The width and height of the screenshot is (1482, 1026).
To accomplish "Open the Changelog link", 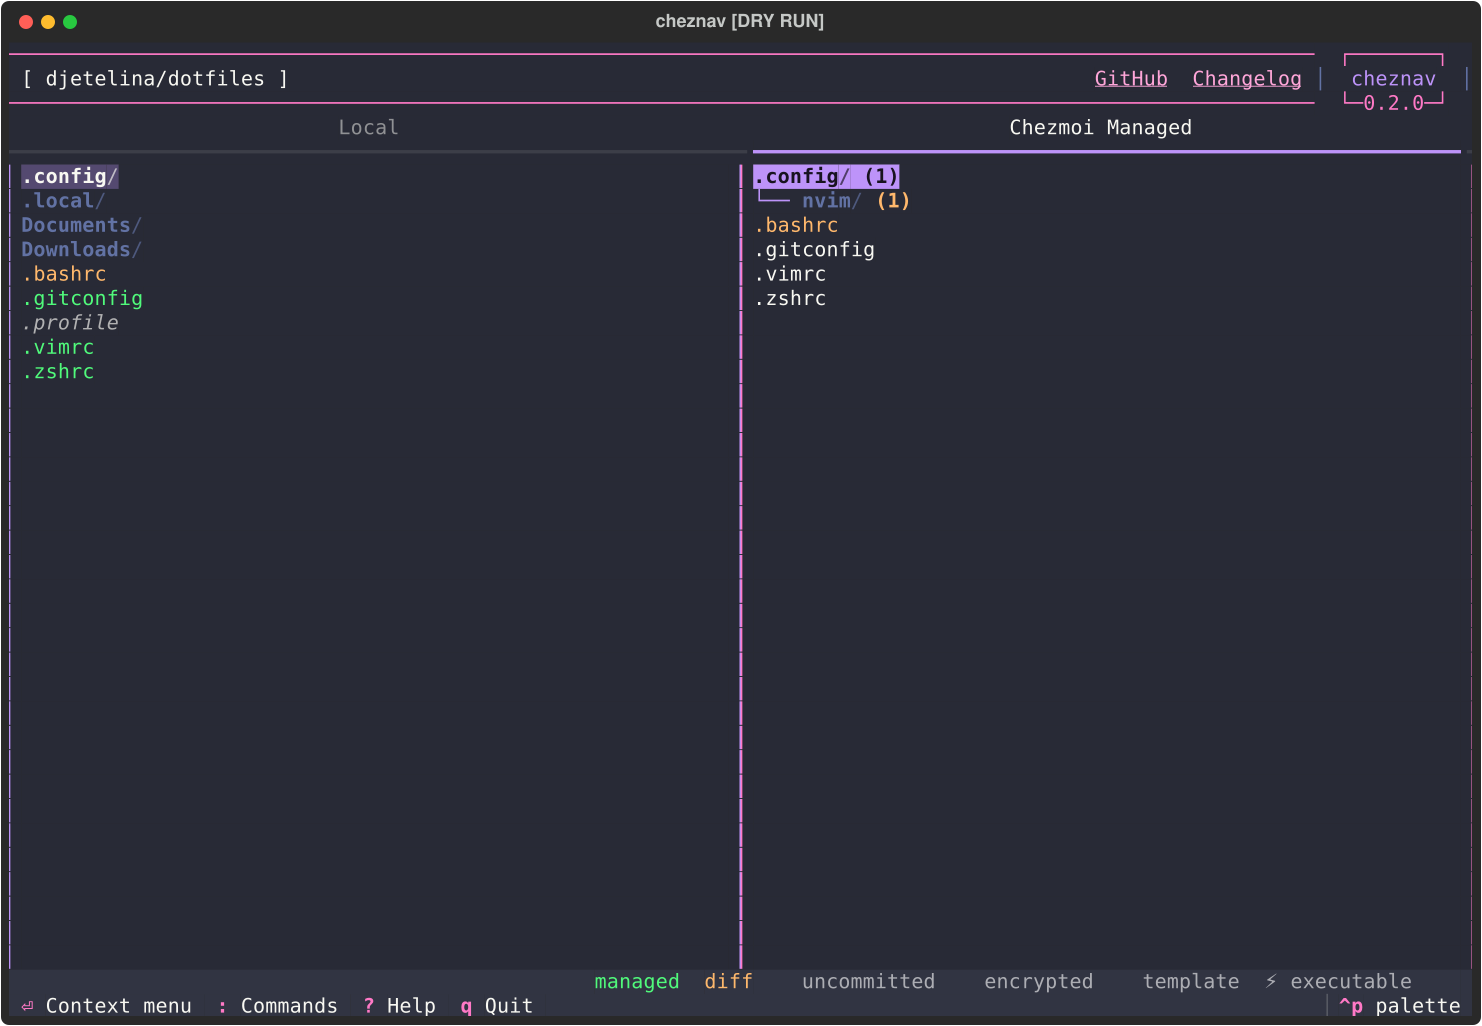I will 1247,79.
